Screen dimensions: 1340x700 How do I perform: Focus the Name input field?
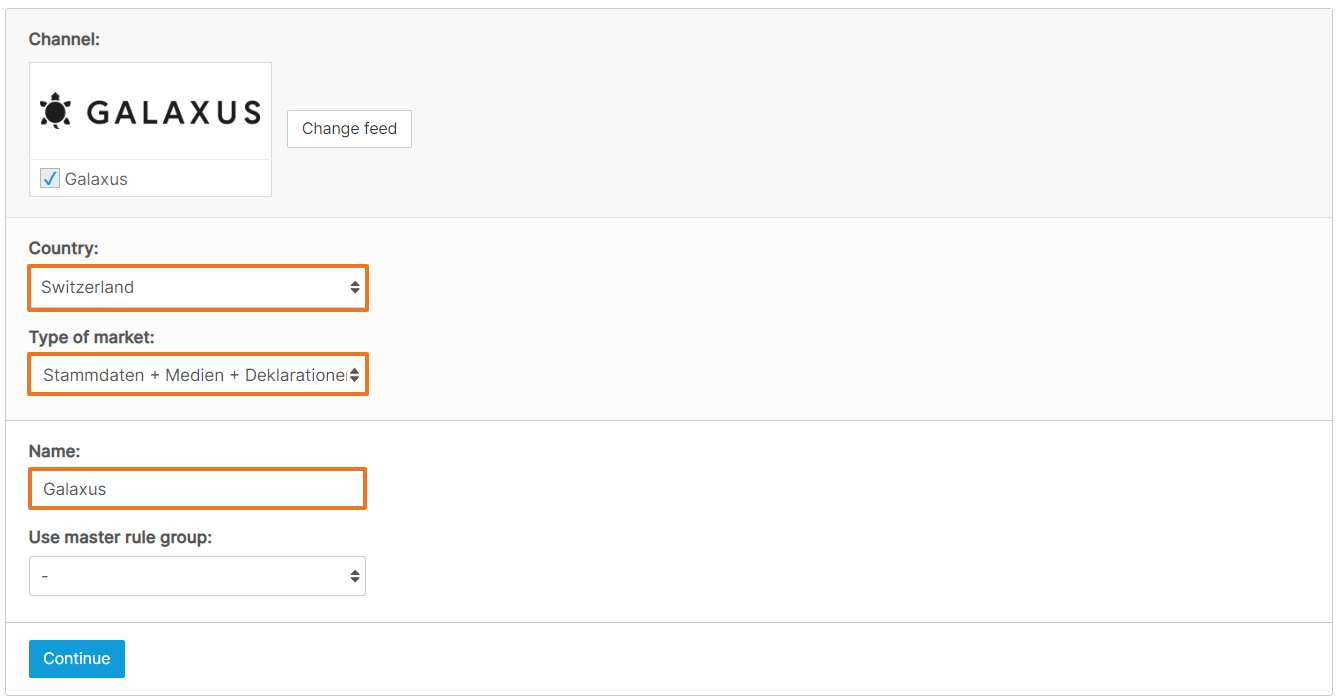point(198,489)
